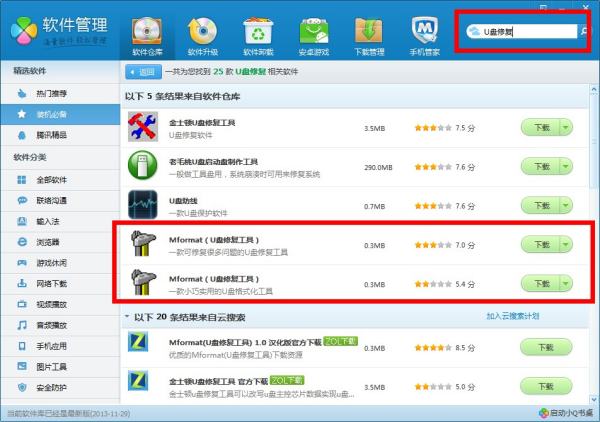Click the Z icon of 金士顿 官方下载
The image size is (600, 422).
coord(138,381)
